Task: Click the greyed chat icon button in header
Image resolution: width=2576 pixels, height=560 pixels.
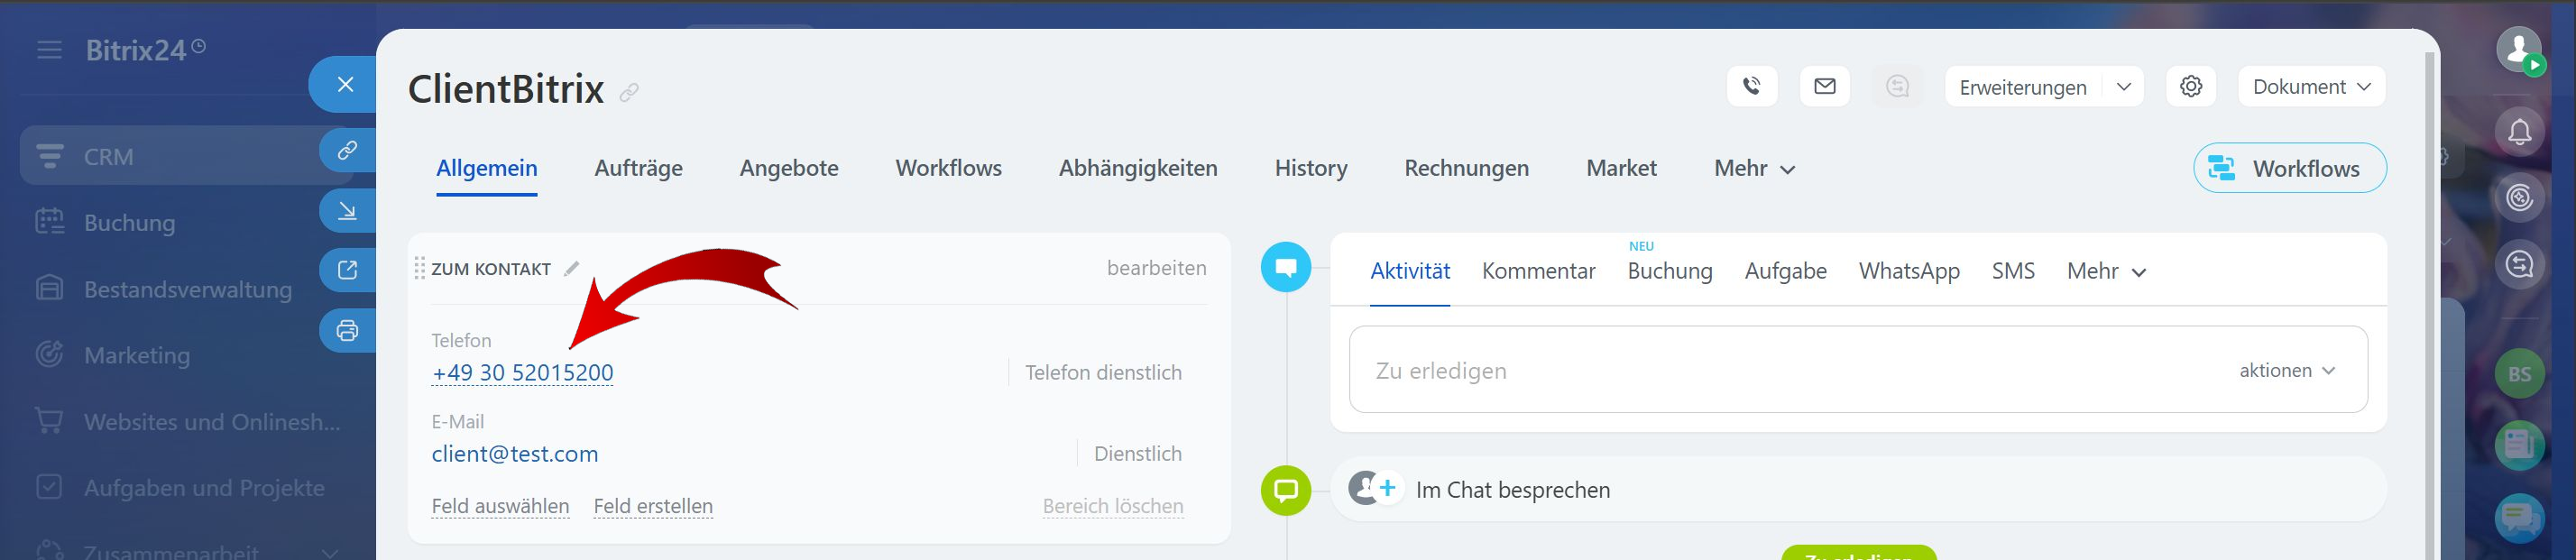Action: click(1897, 87)
